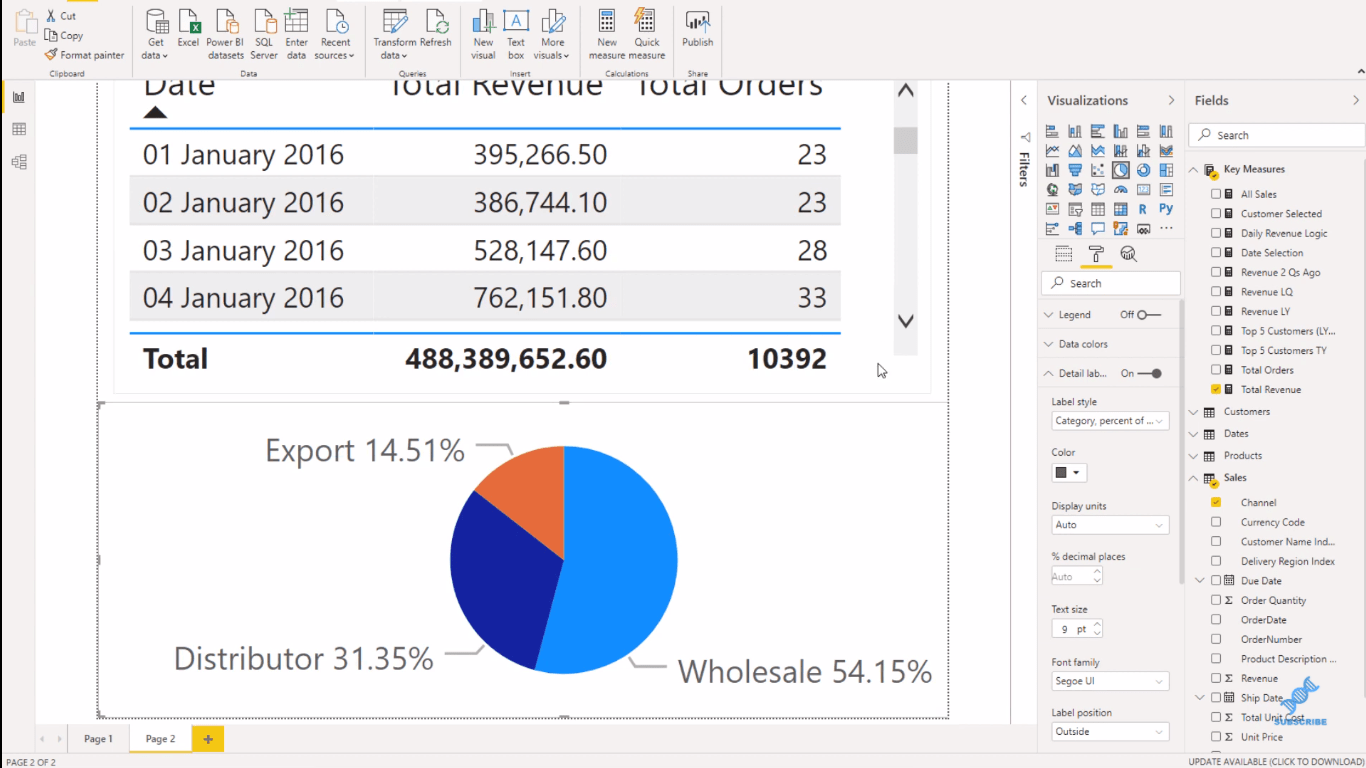Choose the Scatter chart visualization
This screenshot has width=1366, height=768.
(1098, 170)
